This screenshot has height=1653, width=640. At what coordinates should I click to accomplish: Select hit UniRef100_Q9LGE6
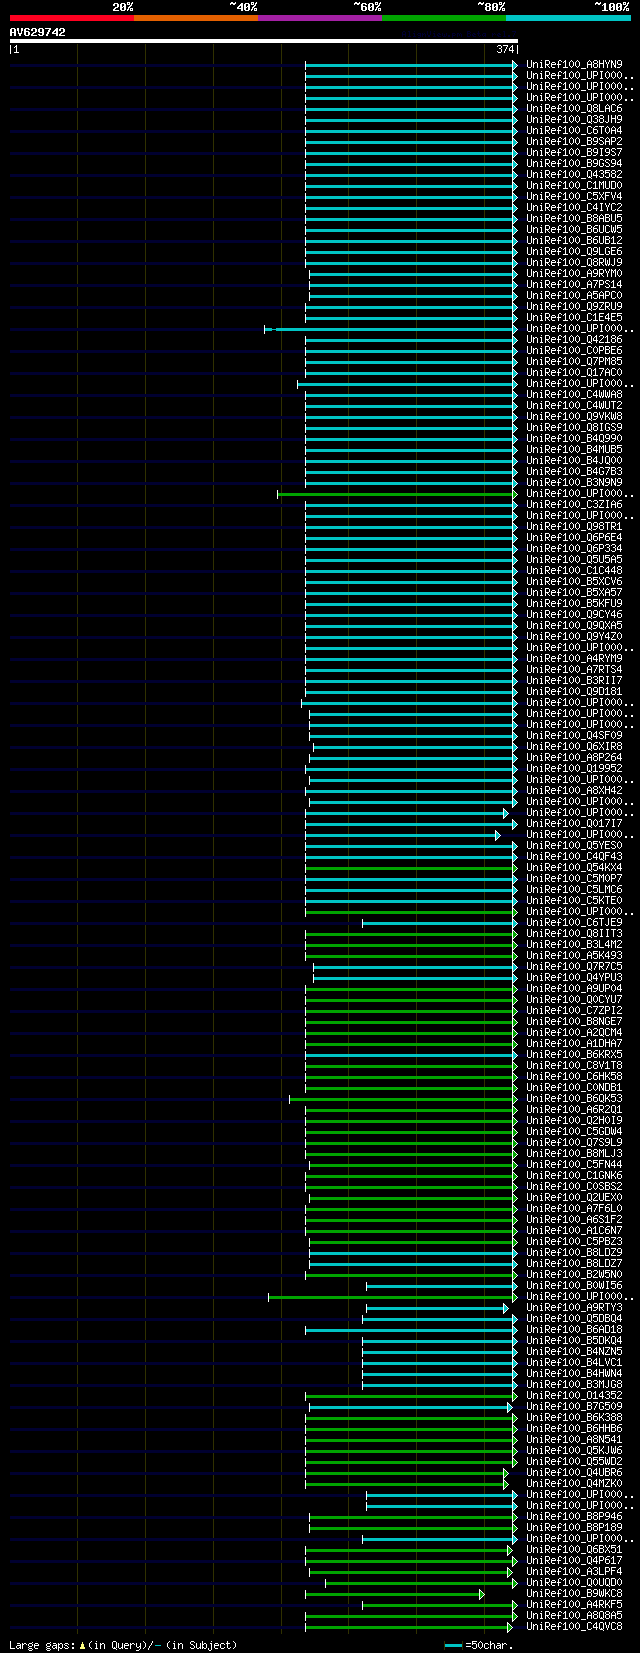coord(574,252)
